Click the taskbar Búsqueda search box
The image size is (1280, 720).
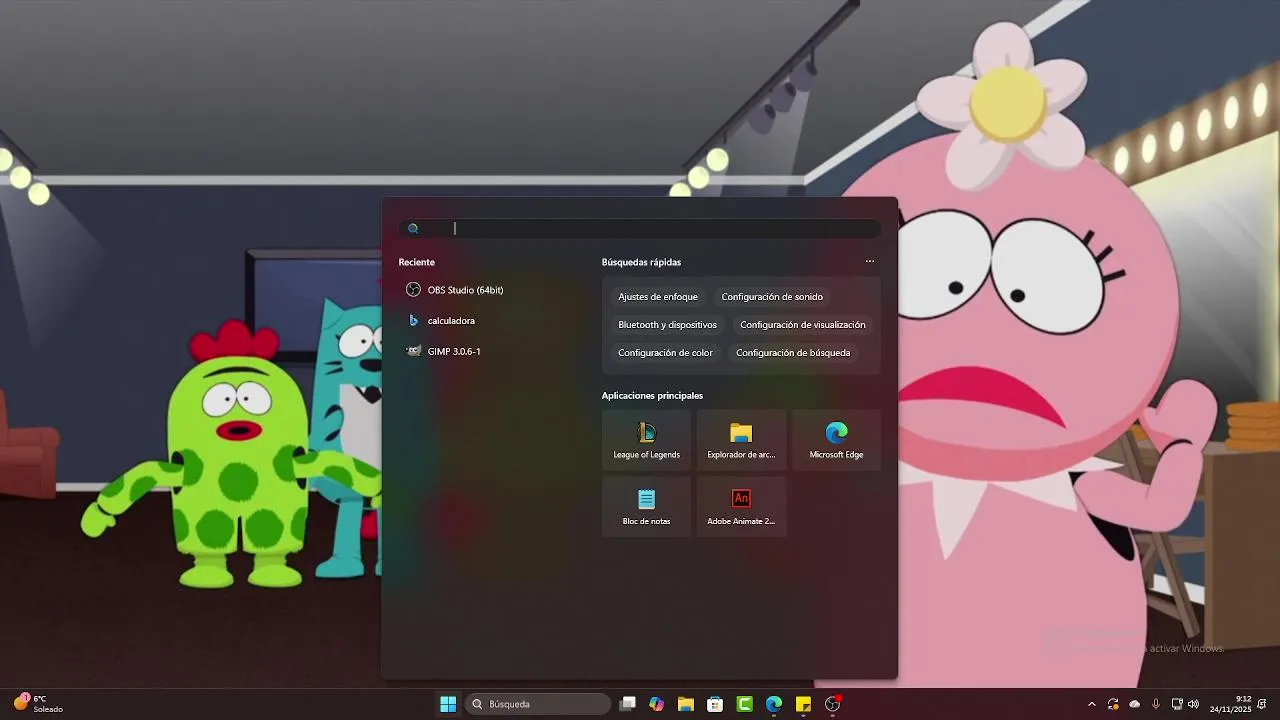click(538, 704)
